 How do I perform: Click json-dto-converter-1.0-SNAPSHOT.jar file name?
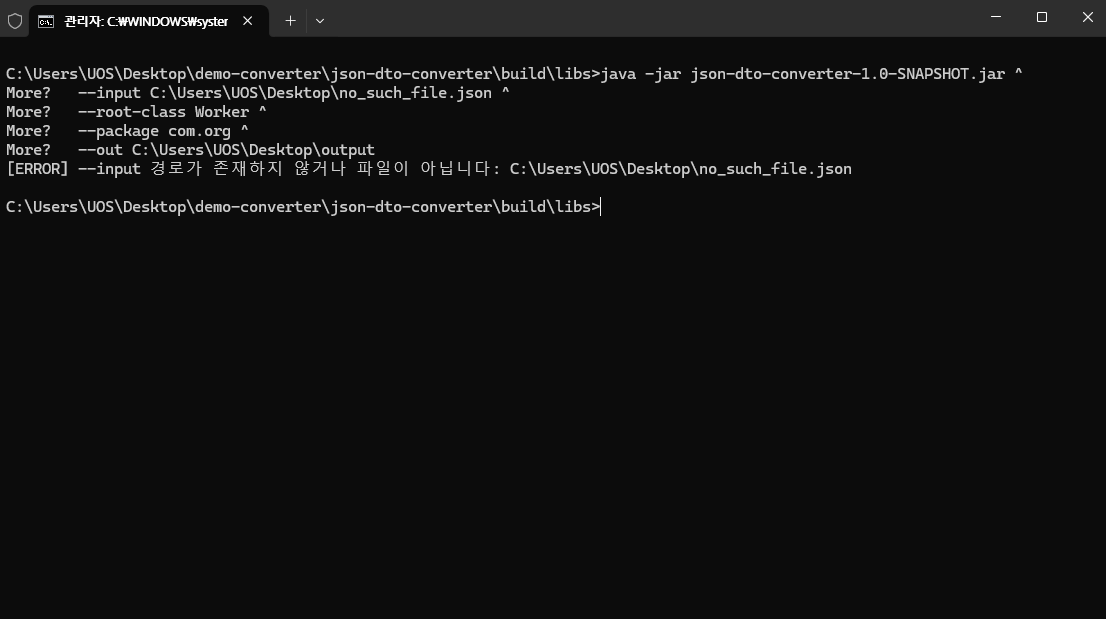point(847,74)
